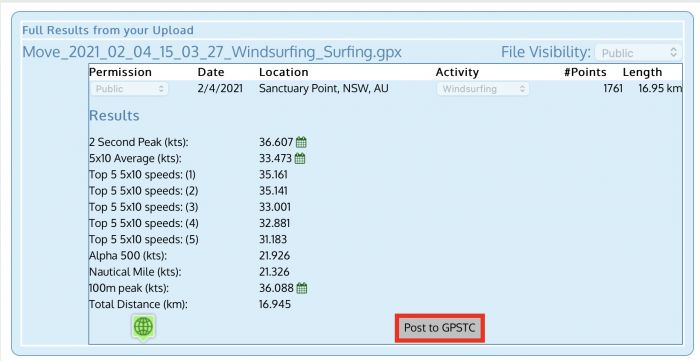This screenshot has height=361, width=700.
Task: Select the Length column header
Action: coord(642,72)
